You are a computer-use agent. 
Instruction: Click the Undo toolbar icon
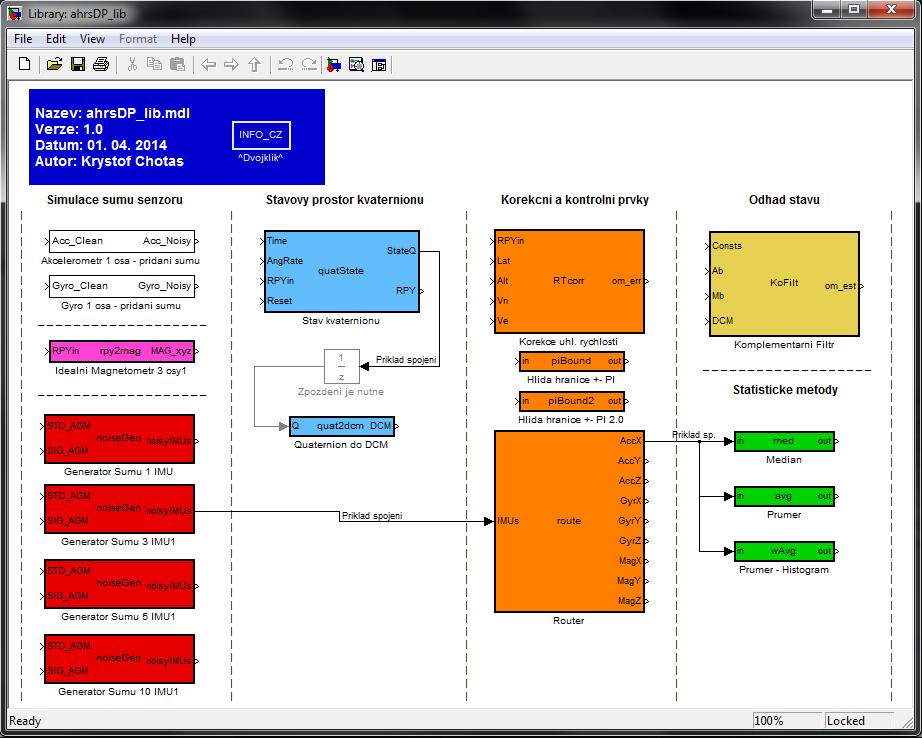click(286, 64)
